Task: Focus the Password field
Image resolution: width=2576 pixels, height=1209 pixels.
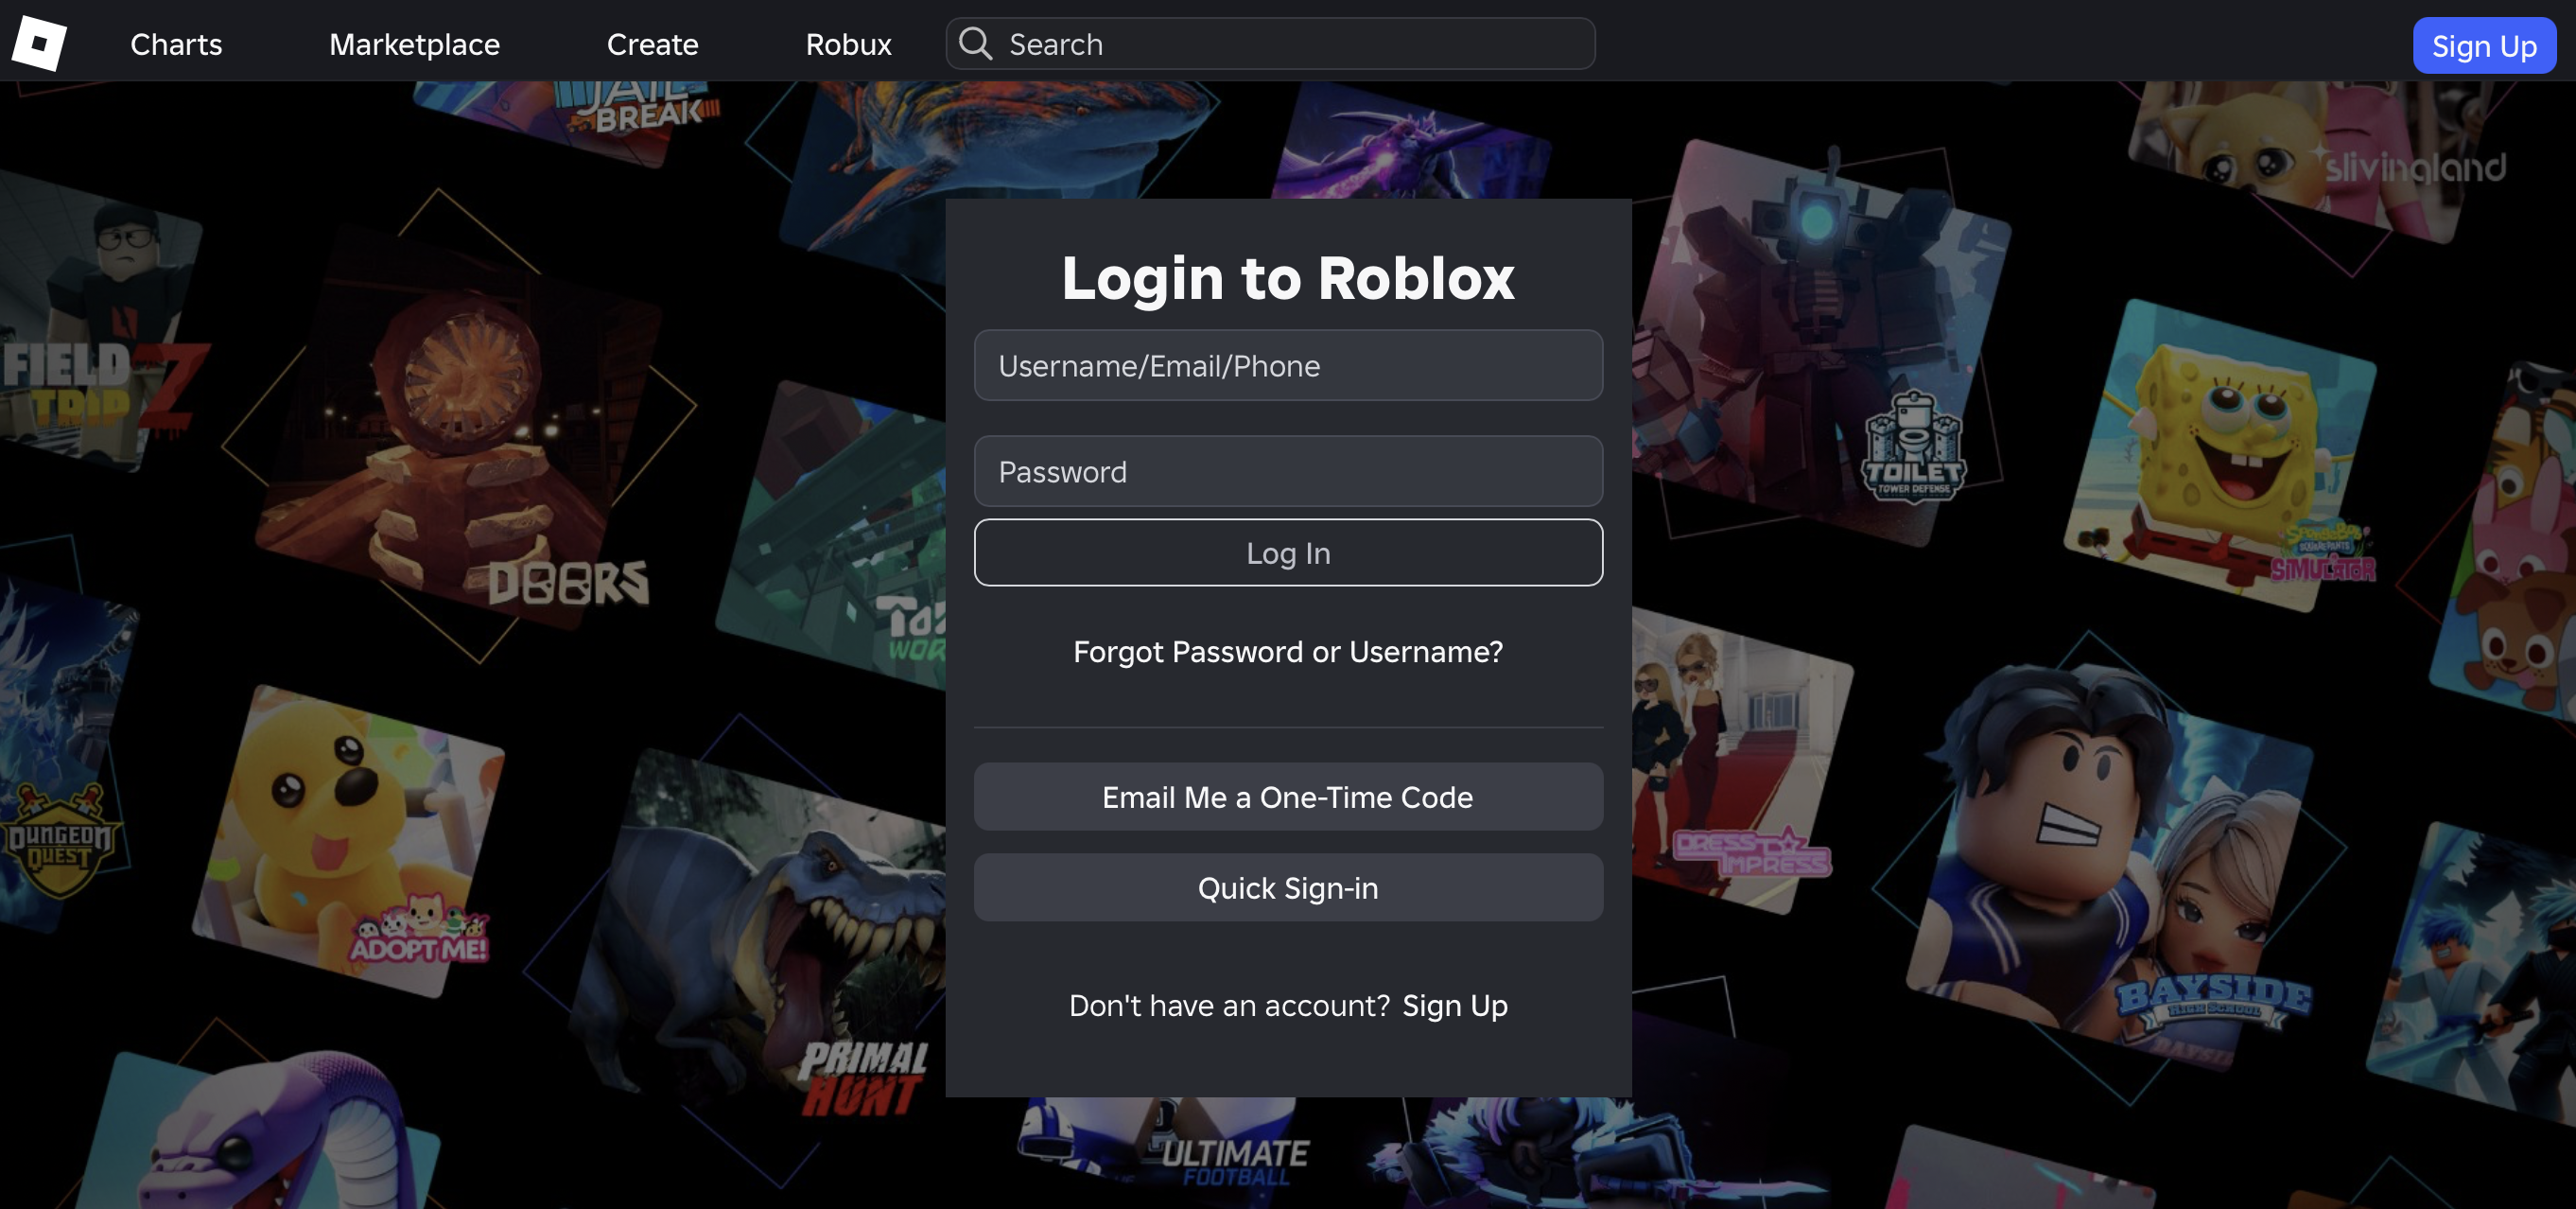Action: pos(1288,471)
